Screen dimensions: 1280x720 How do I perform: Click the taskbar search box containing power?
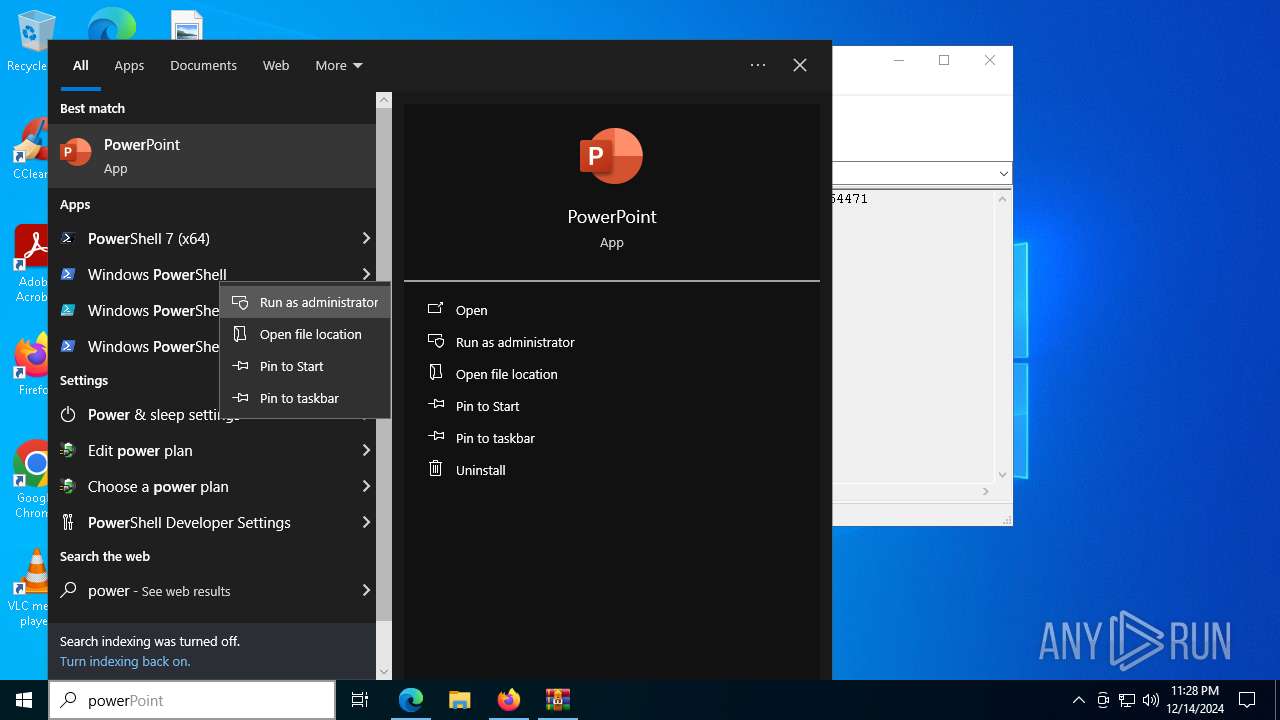[x=192, y=700]
